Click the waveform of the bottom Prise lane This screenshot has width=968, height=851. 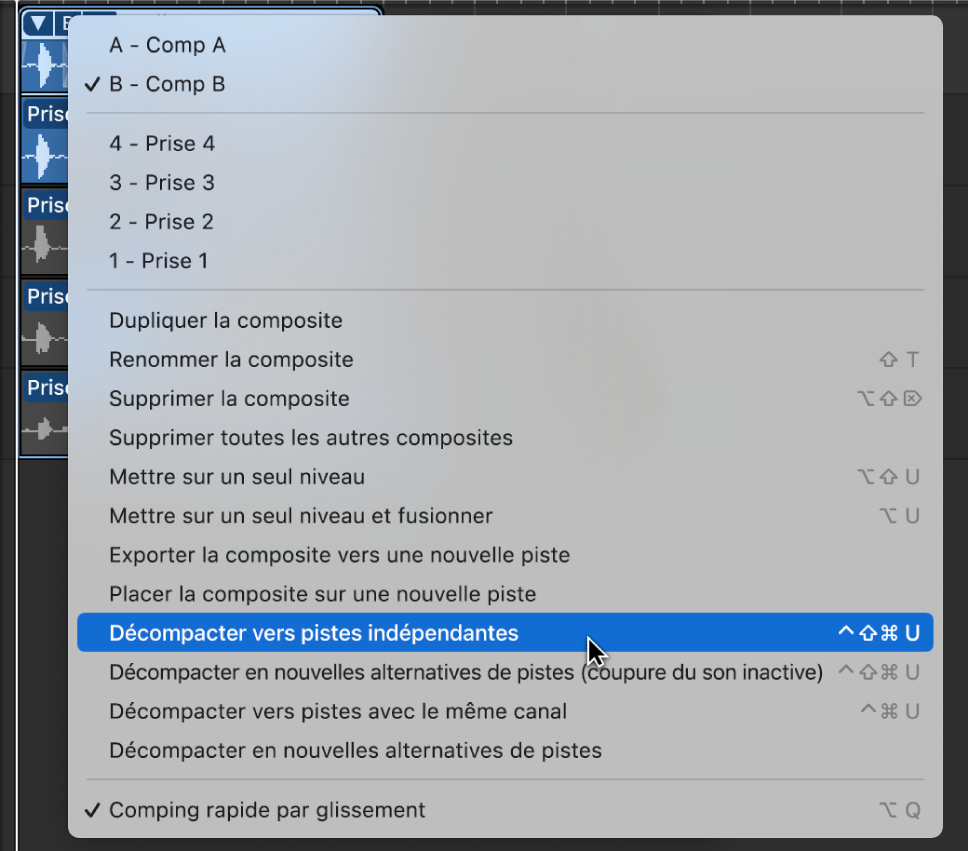[45, 428]
